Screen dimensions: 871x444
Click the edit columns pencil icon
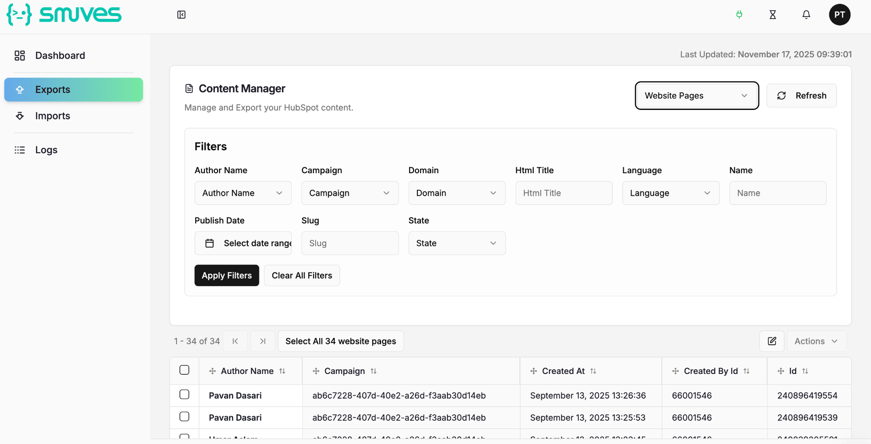(x=772, y=341)
